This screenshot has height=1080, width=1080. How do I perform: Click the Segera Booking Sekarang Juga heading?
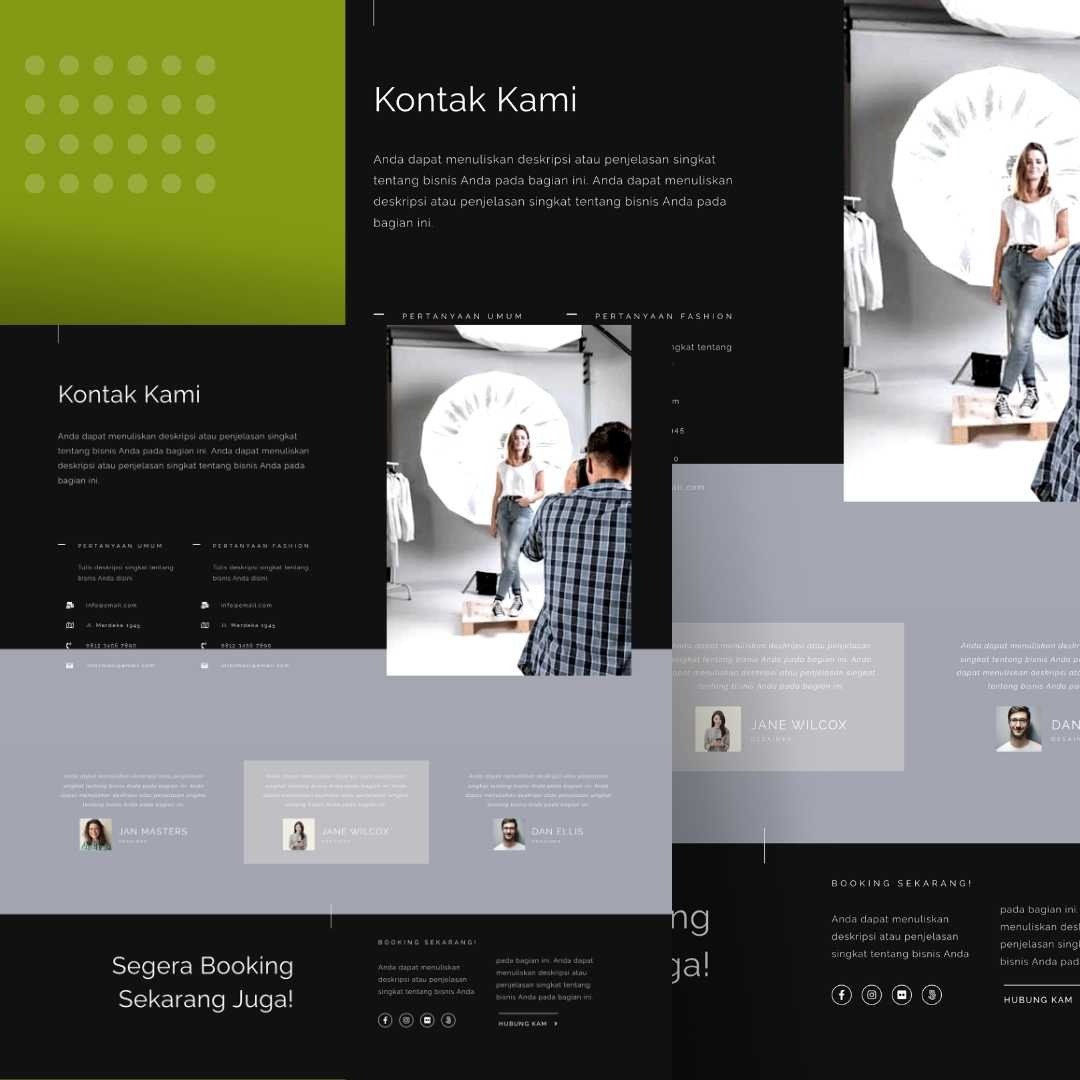coord(203,982)
